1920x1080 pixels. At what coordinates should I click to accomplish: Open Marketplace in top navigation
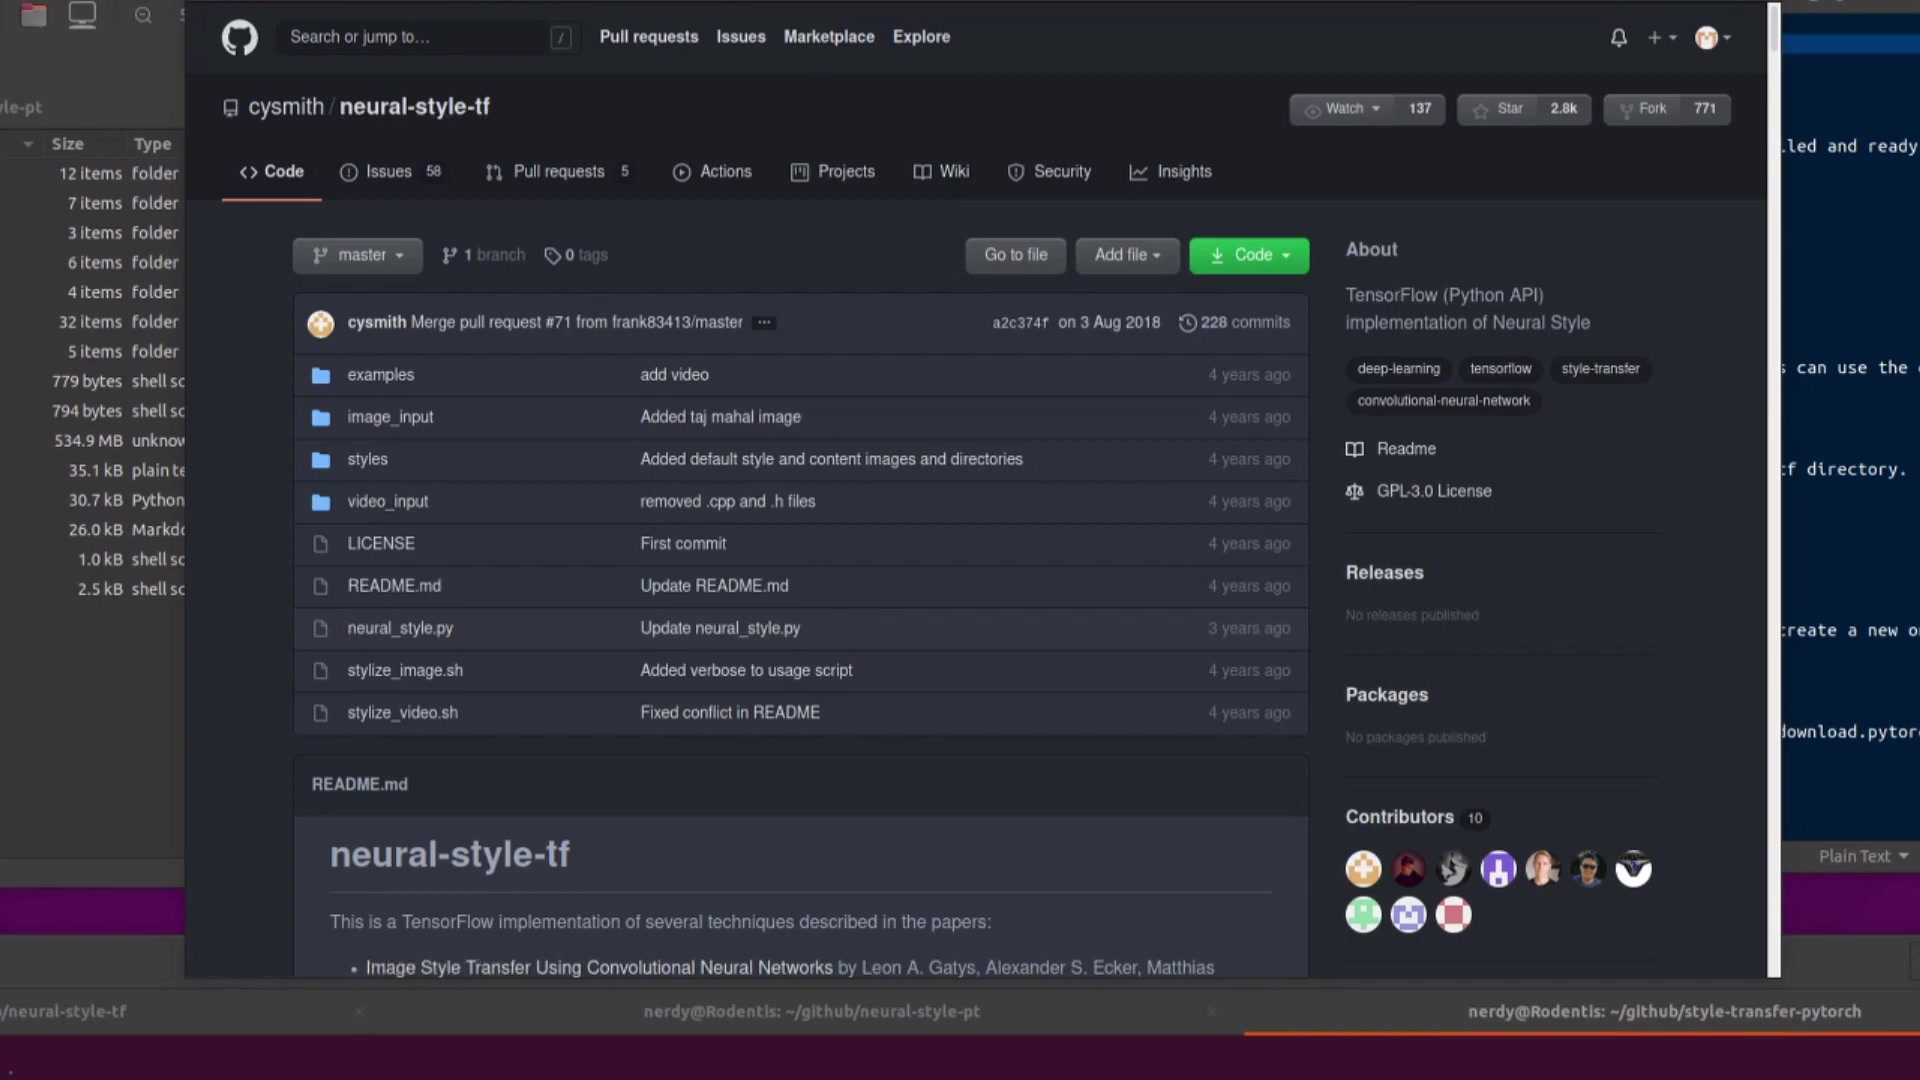click(829, 37)
